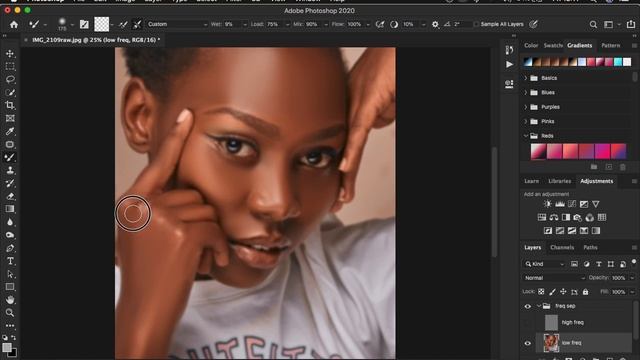Delete gradient using trash icon
The width and height of the screenshot is (640, 360).
pyautogui.click(x=622, y=167)
